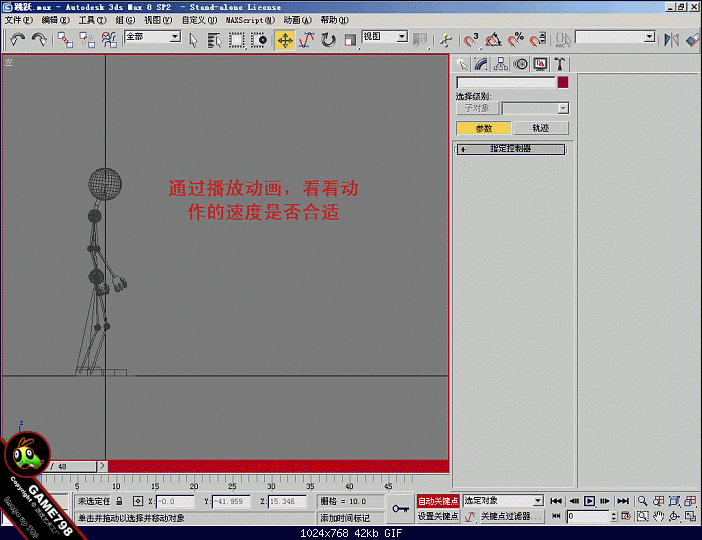Screen dimensions: 702x540
Task: Click the large Set Keys key icon
Action: 400,509
